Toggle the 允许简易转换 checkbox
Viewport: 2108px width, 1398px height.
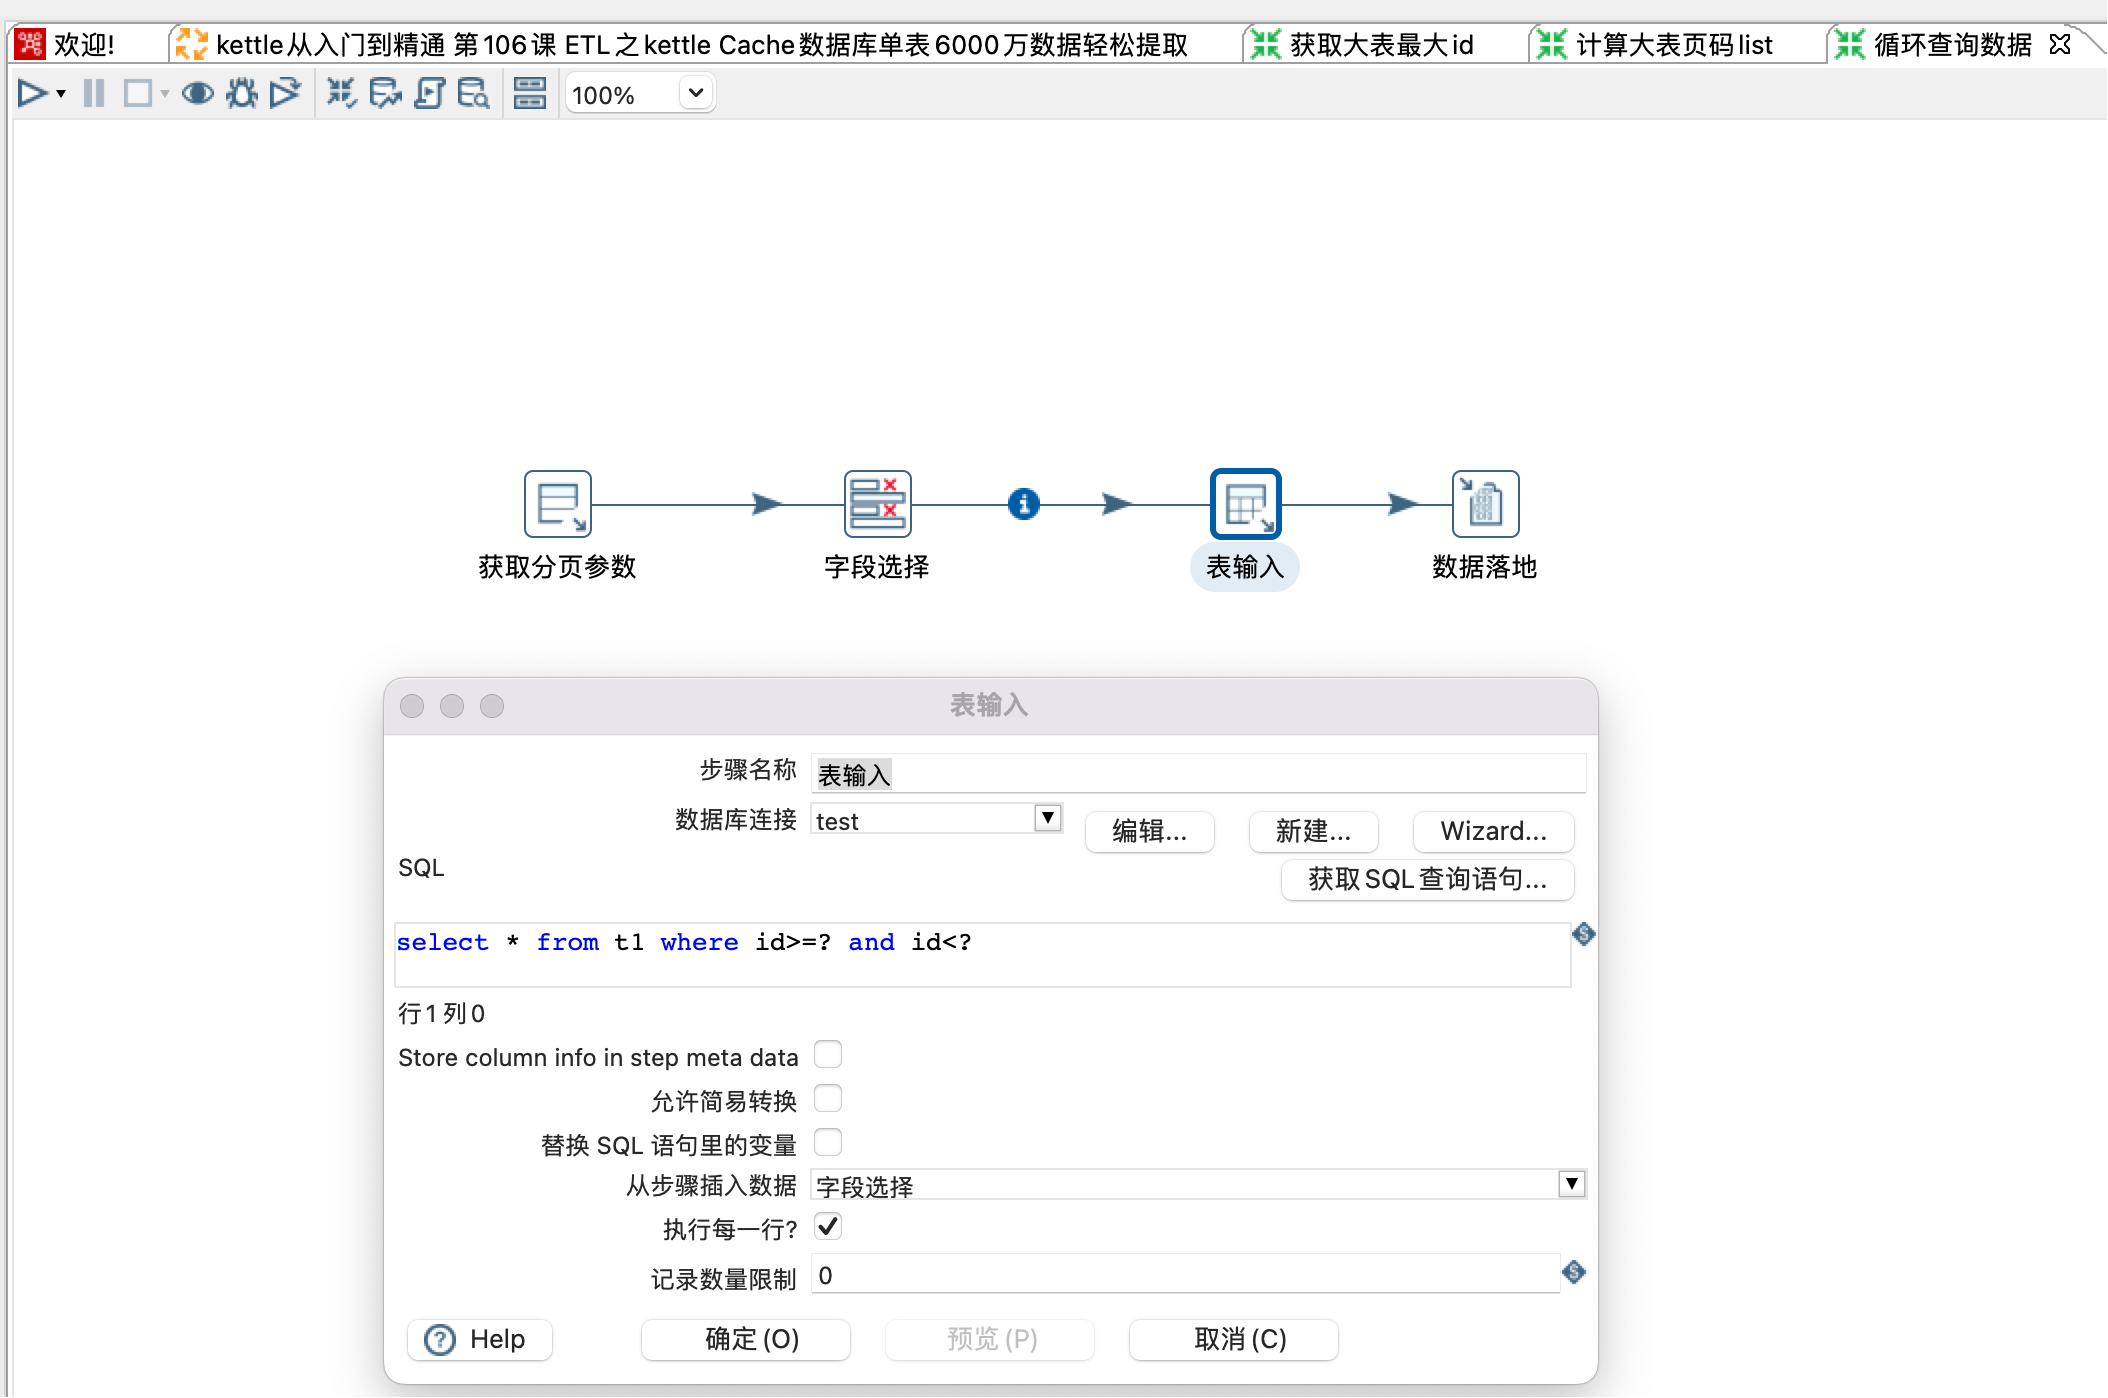coord(828,1099)
